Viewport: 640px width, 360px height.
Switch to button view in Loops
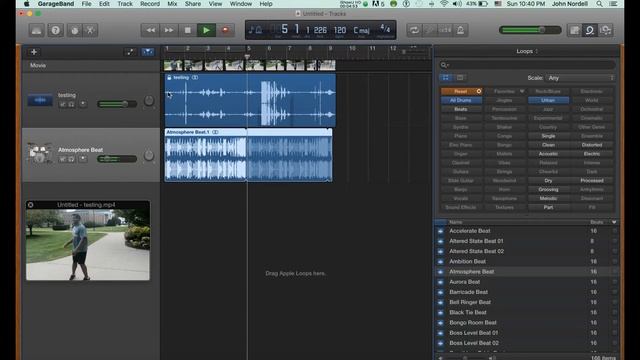pos(446,78)
